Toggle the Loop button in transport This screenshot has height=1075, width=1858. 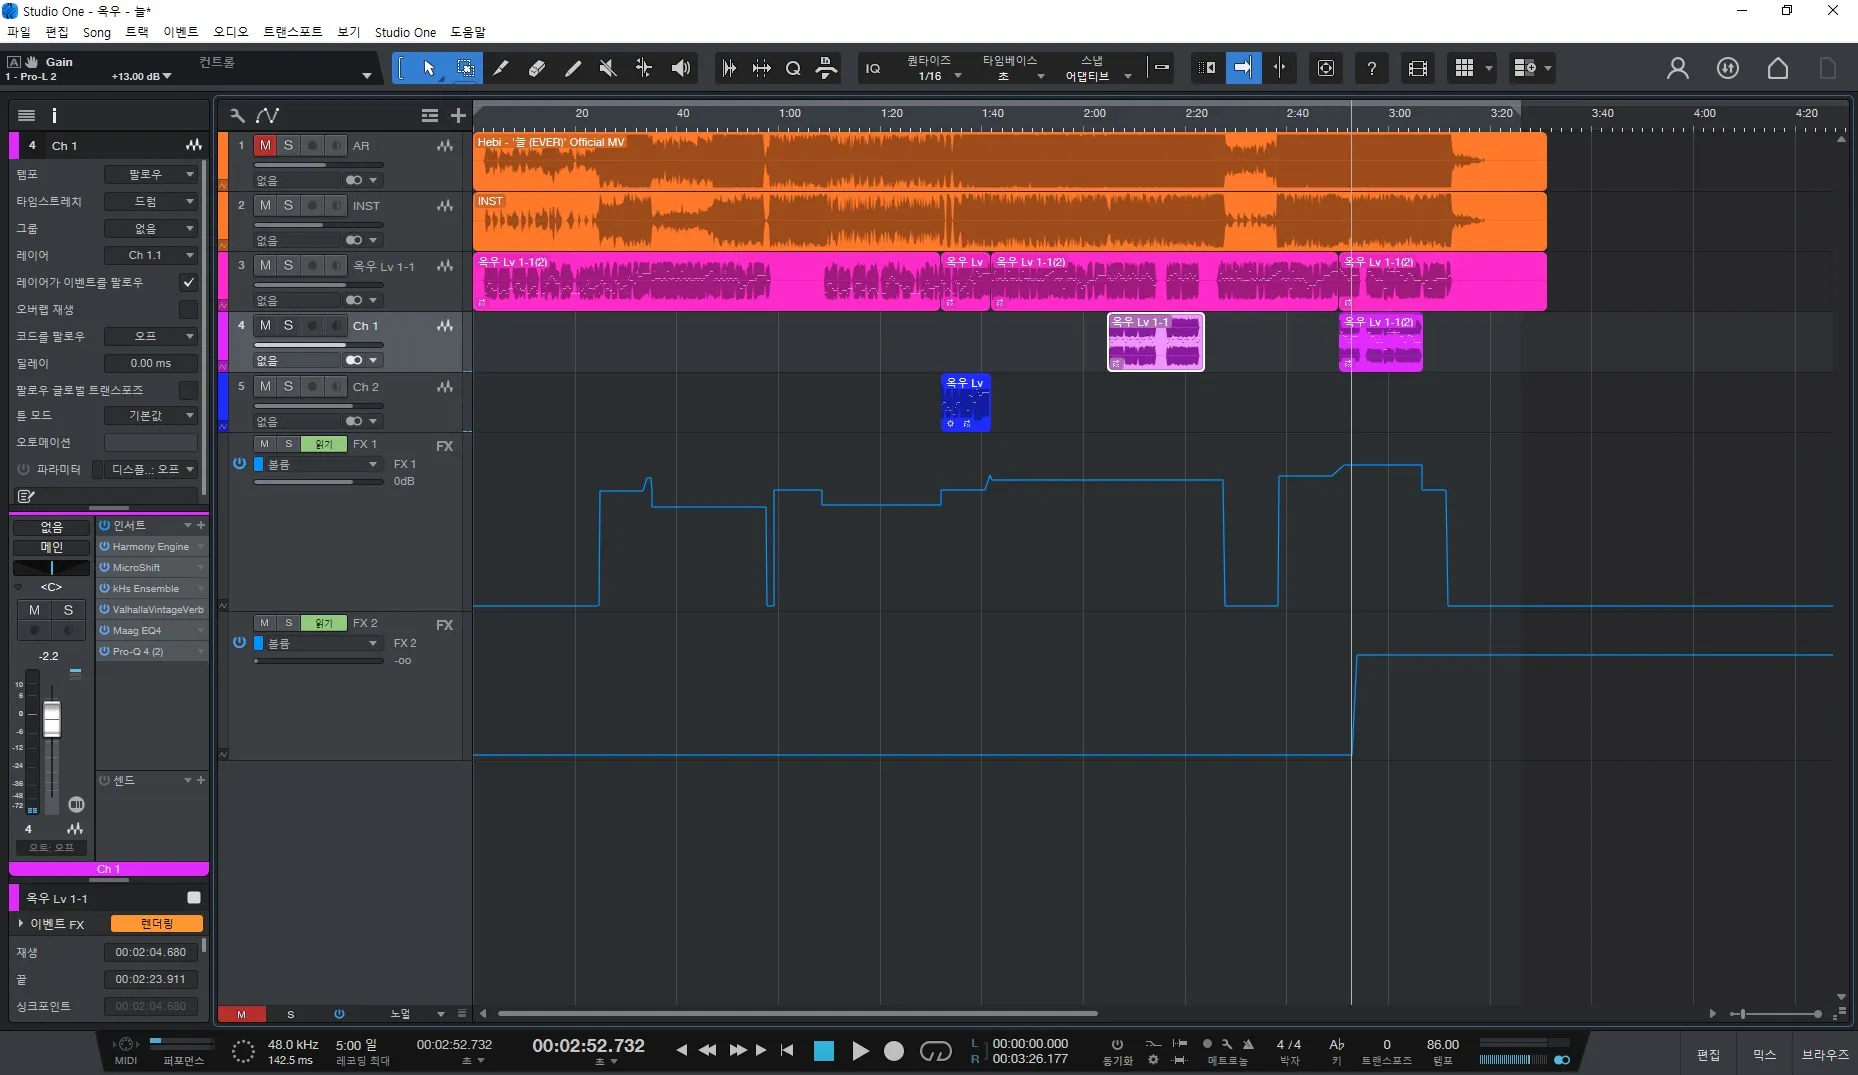(935, 1051)
